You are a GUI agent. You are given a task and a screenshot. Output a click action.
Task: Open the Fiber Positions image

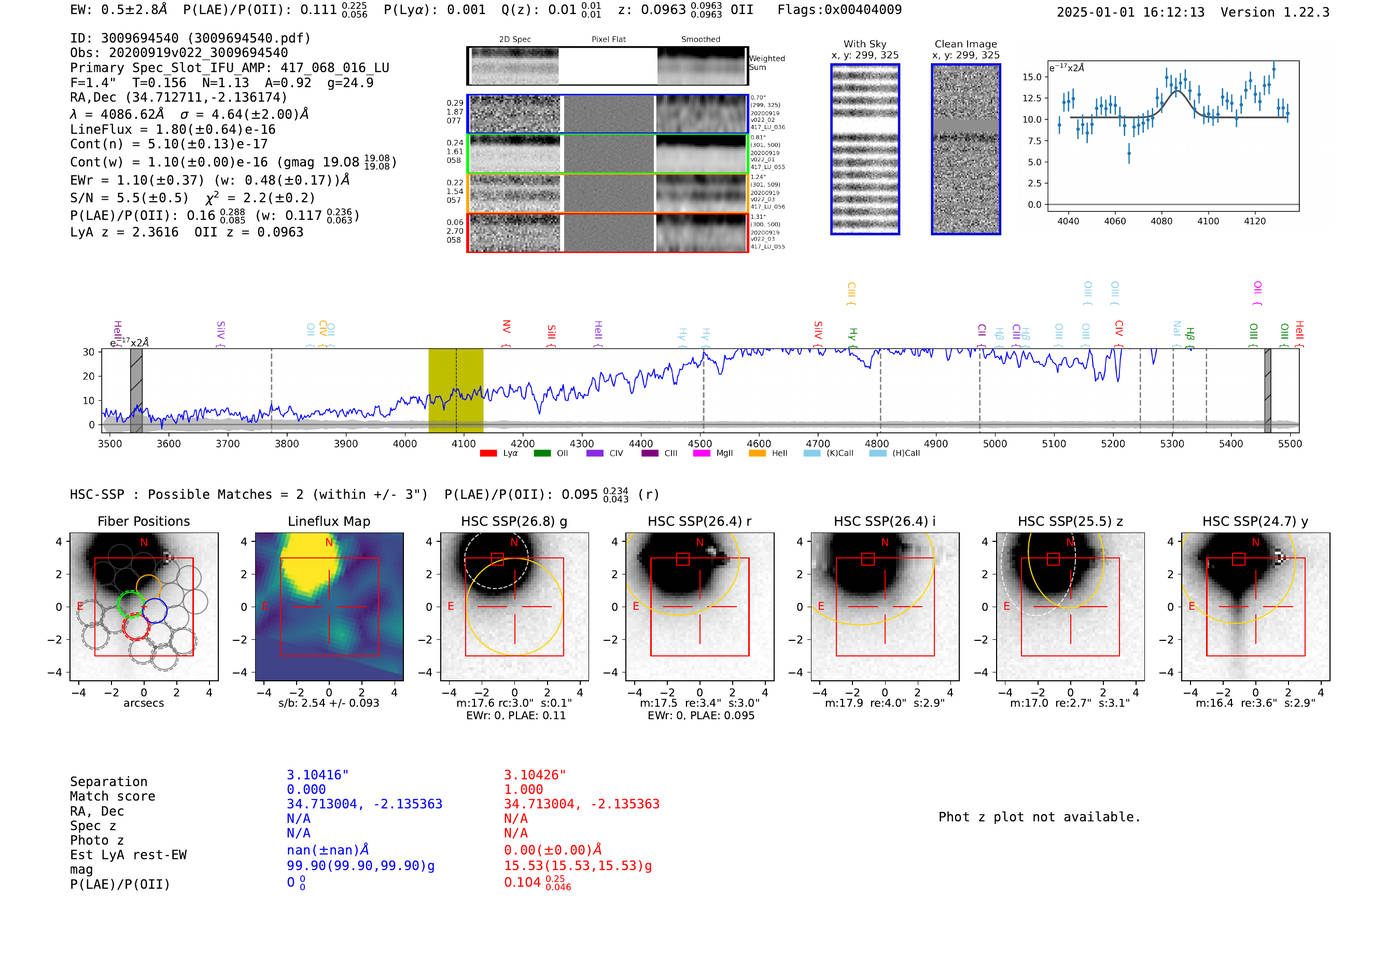[x=143, y=606]
